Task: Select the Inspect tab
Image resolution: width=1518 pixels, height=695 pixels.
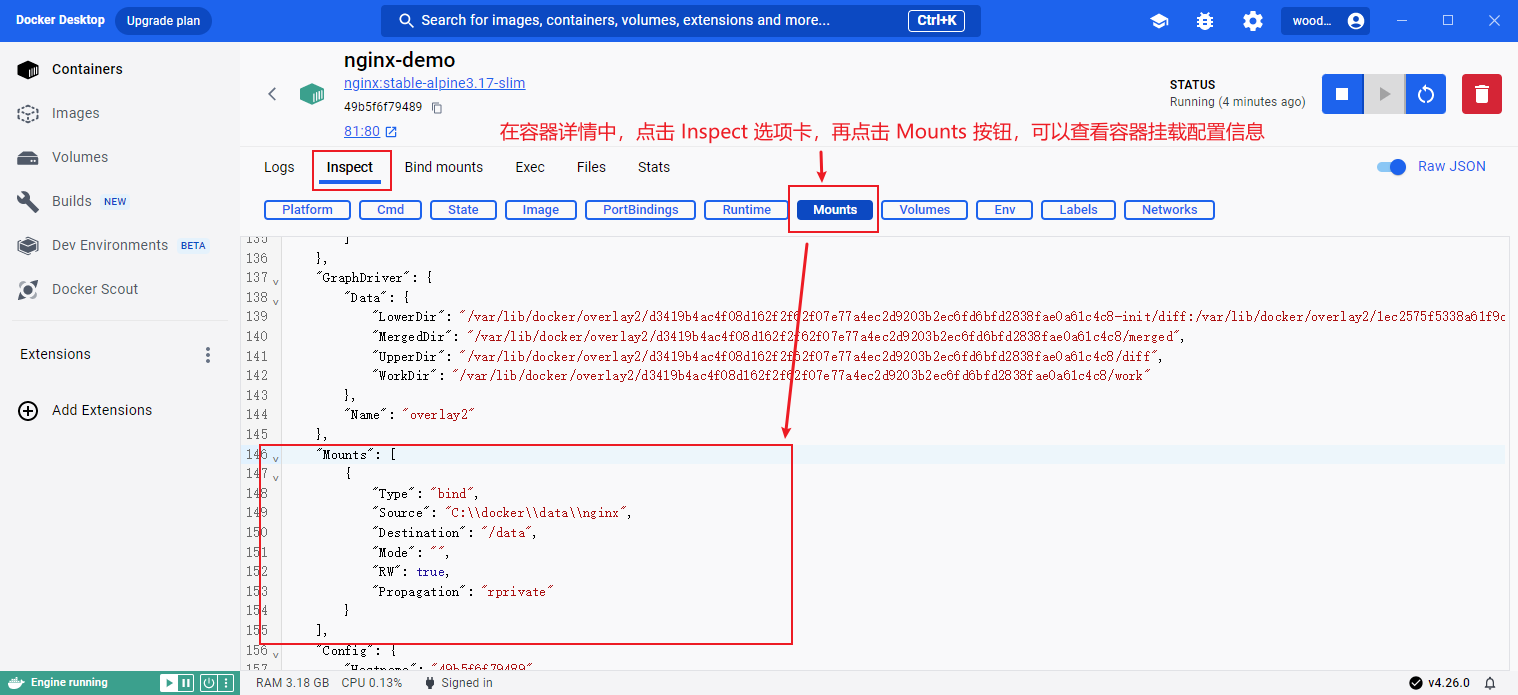Action: tap(350, 167)
